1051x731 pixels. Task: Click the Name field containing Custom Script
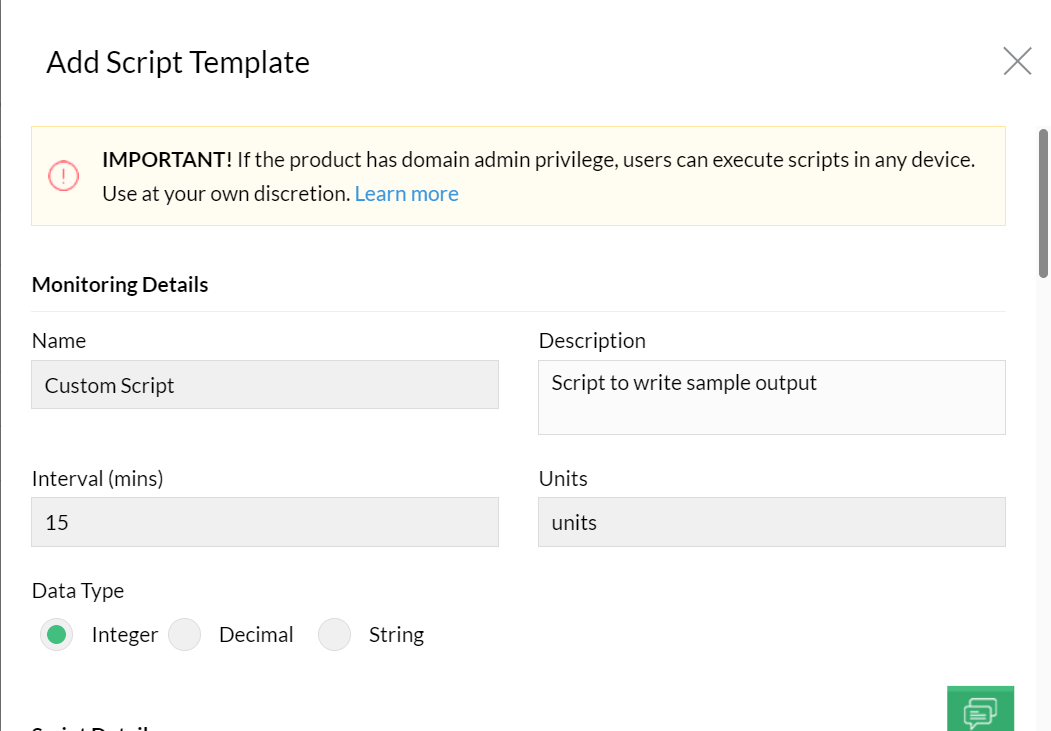click(265, 385)
